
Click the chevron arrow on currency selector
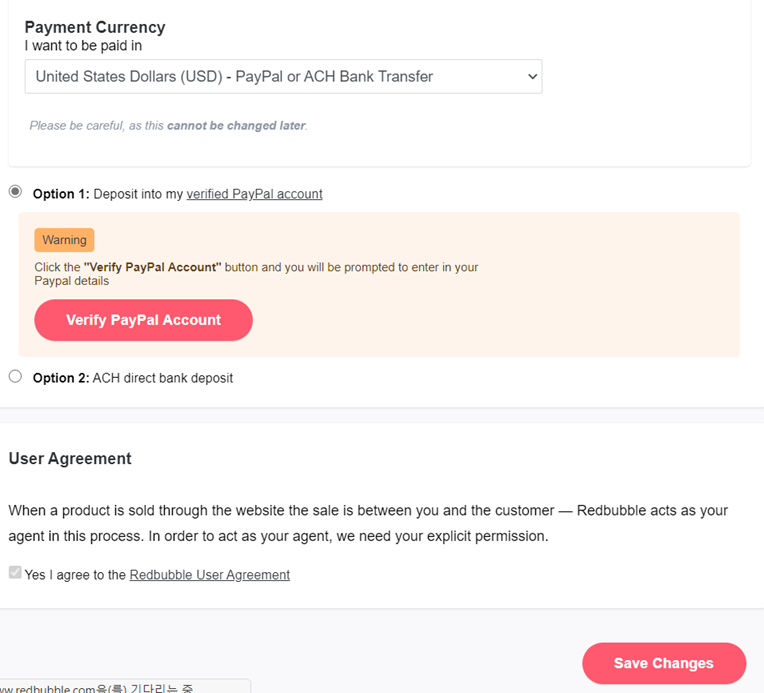tap(532, 77)
